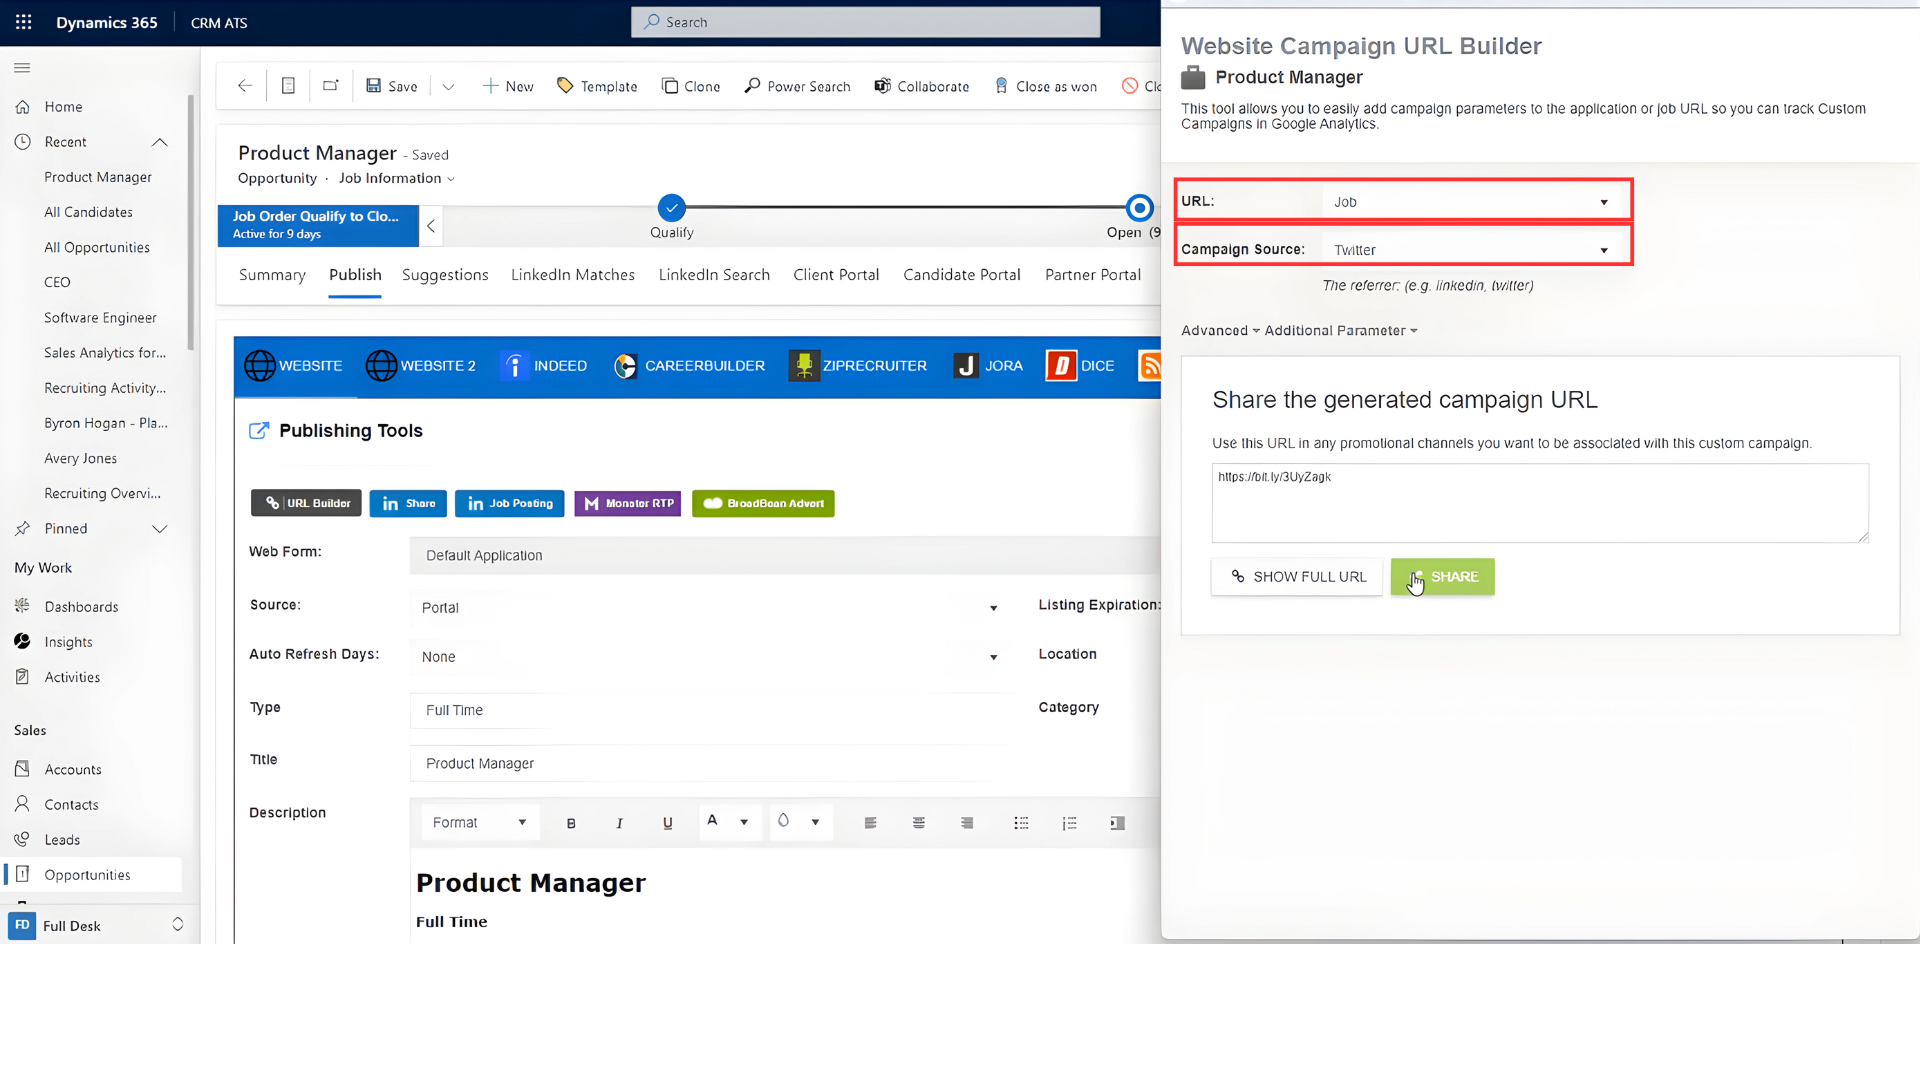1920x1080 pixels.
Task: Expand the Save options dropdown arrow
Action: tap(448, 87)
